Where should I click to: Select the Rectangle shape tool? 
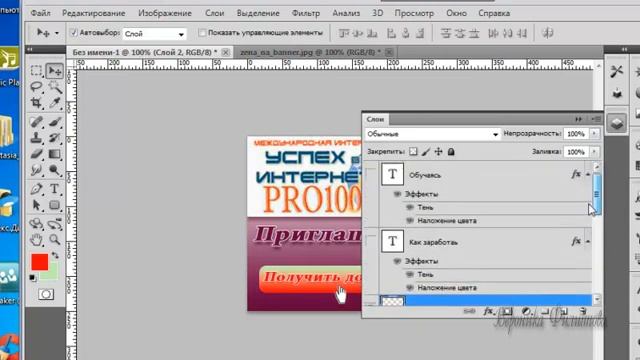click(54, 204)
